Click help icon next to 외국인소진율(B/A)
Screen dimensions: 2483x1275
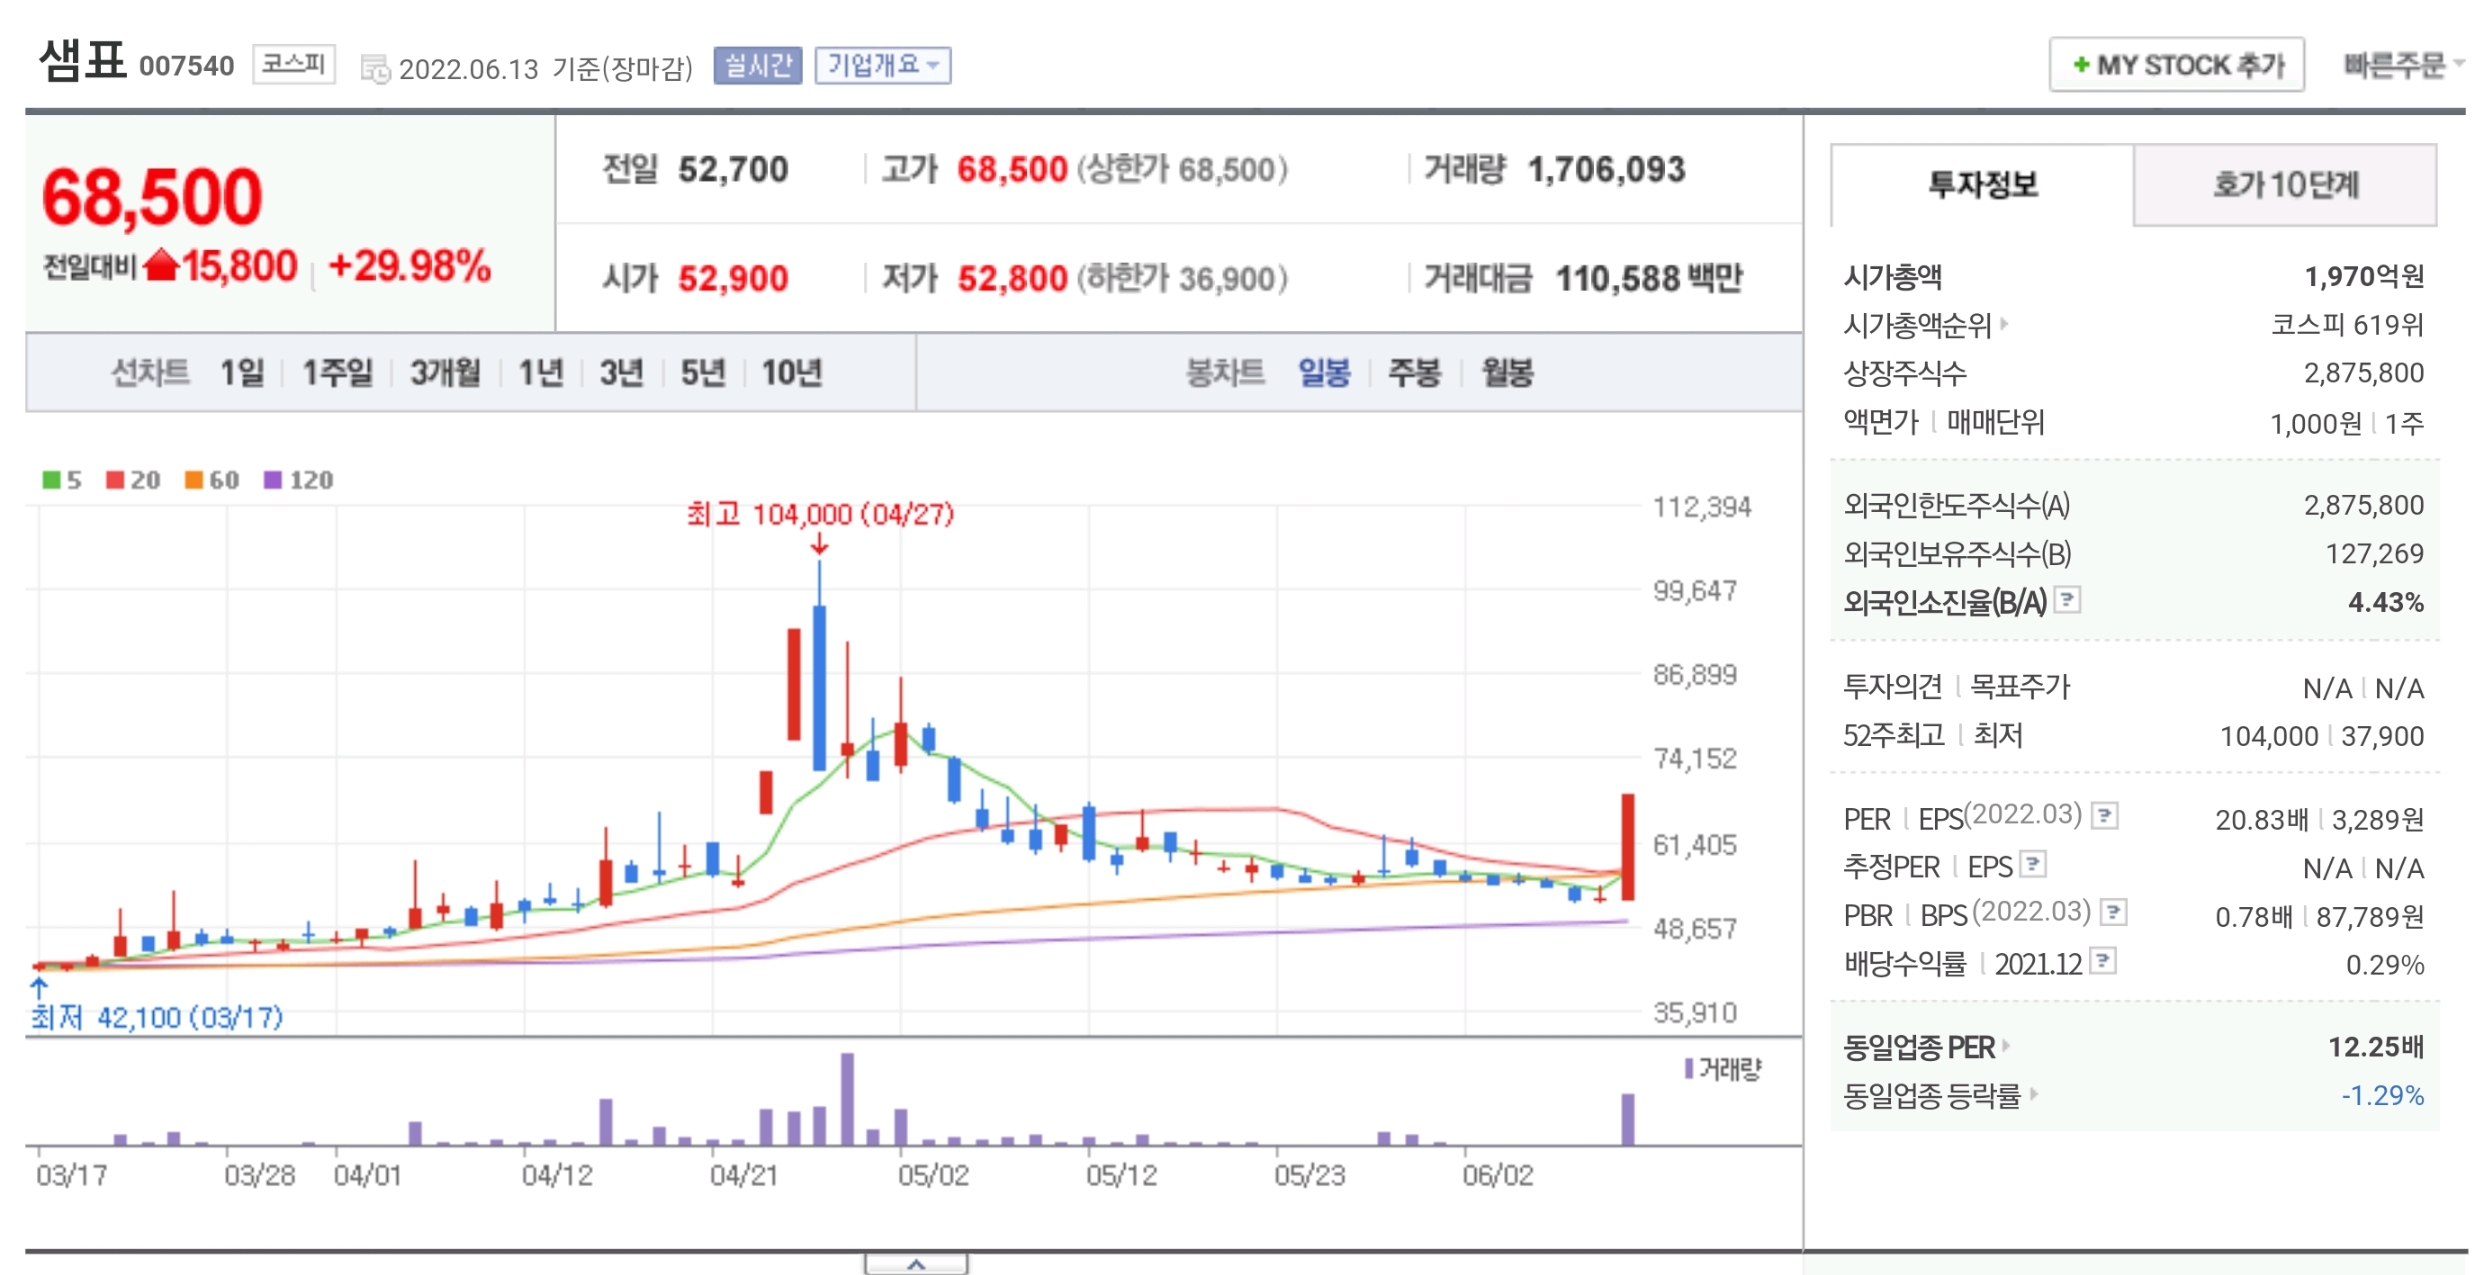click(2068, 600)
